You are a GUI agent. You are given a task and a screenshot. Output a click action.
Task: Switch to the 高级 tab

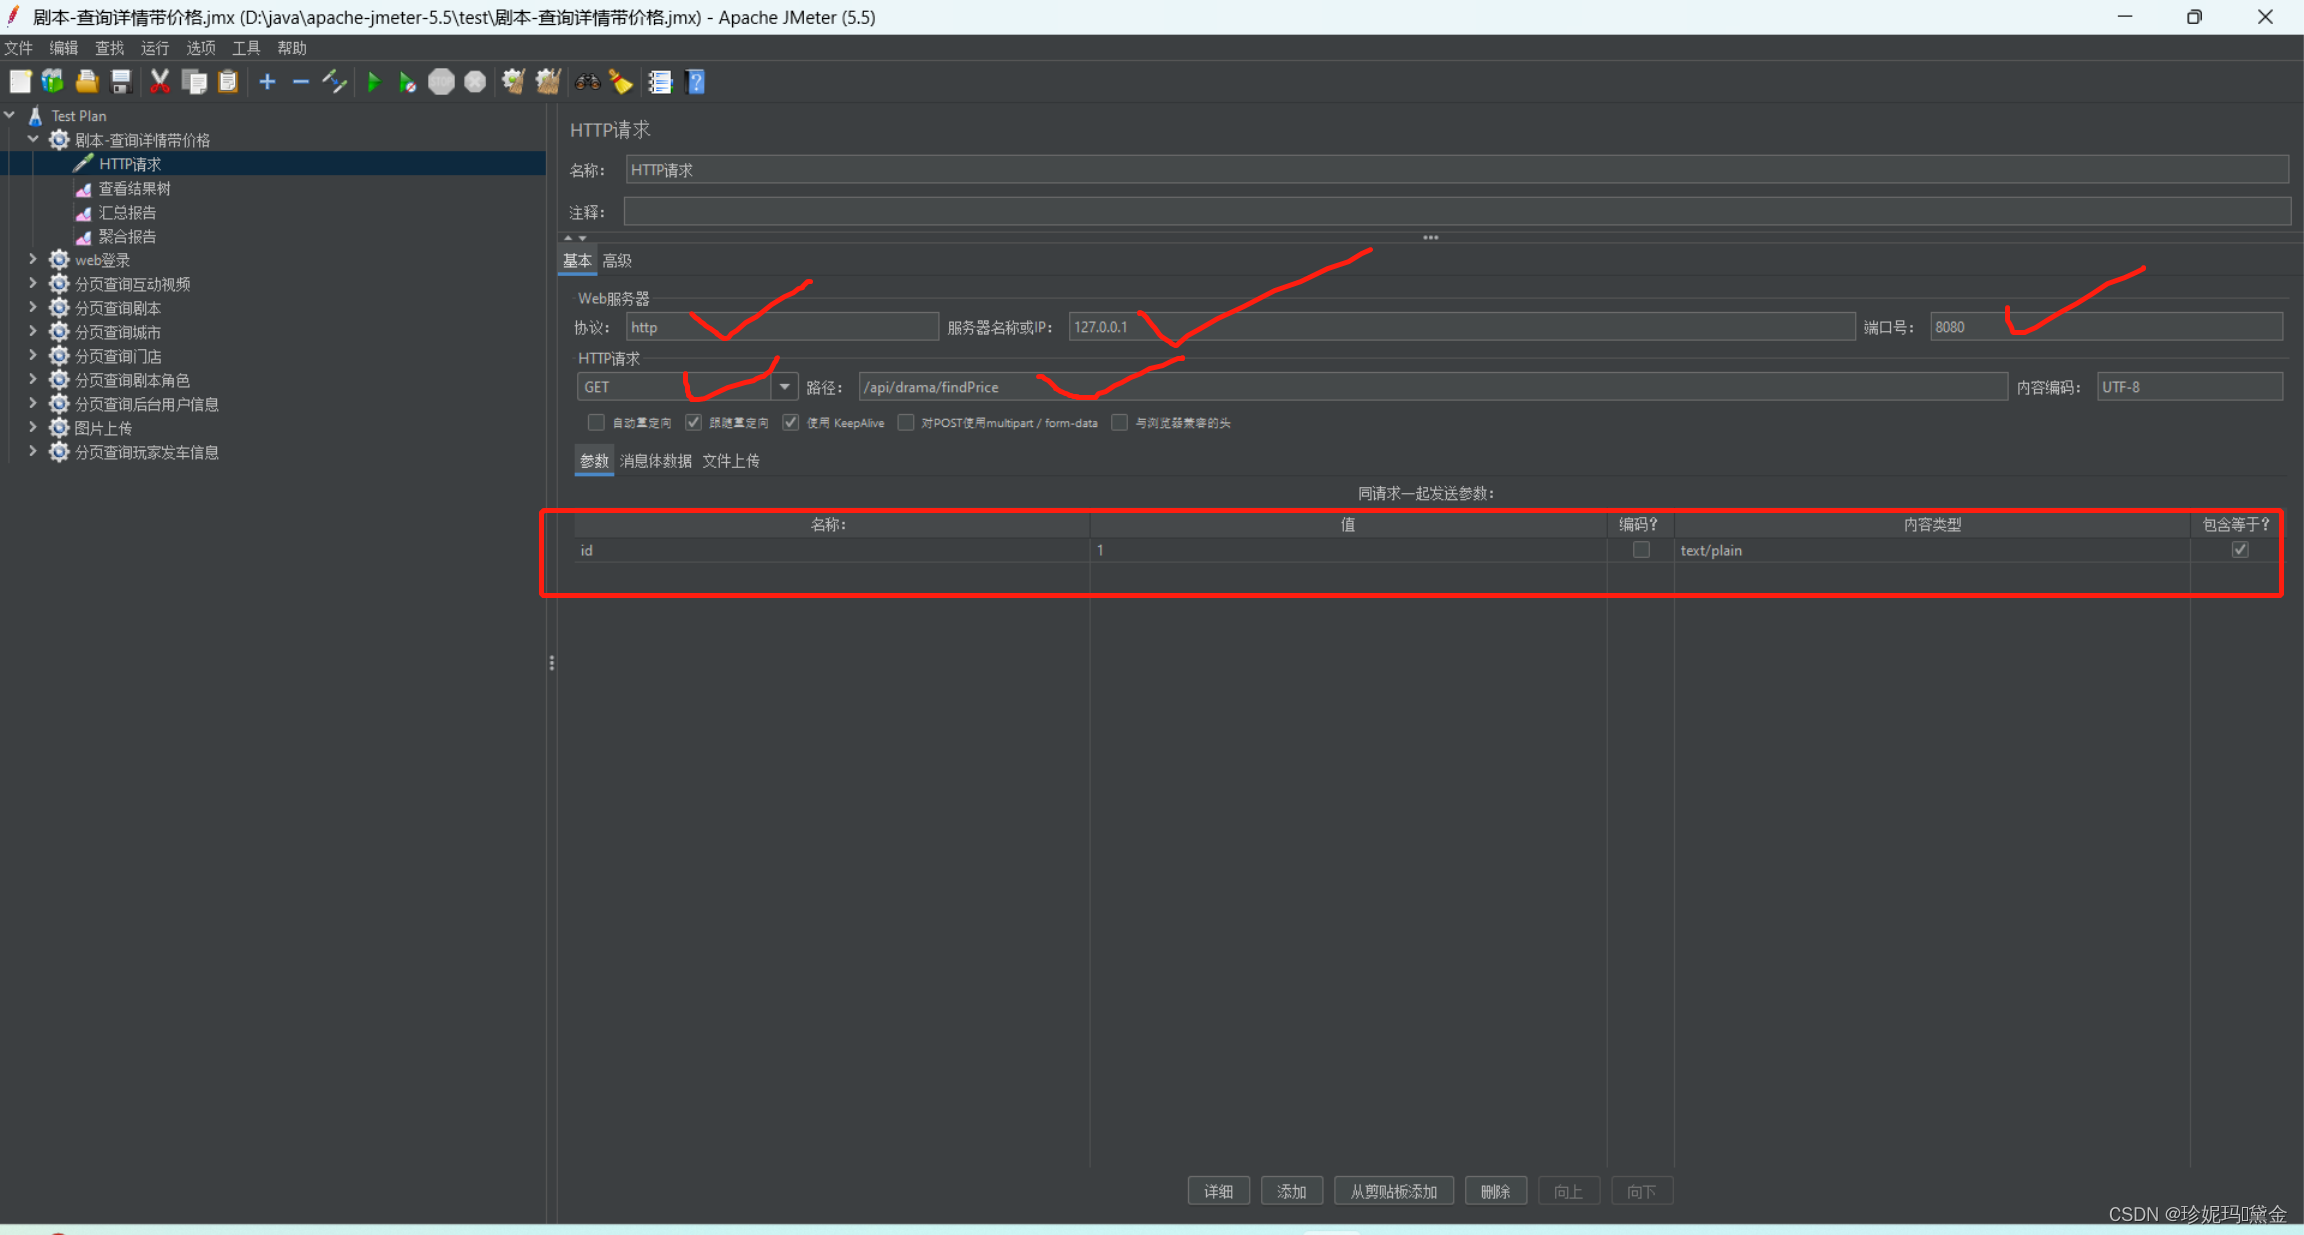click(617, 261)
